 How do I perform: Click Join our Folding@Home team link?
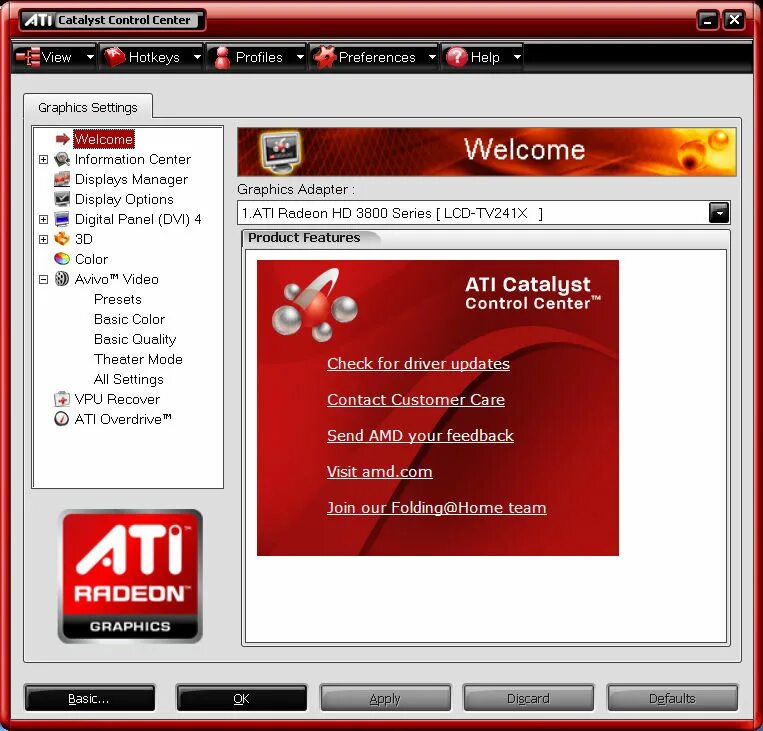(x=436, y=508)
